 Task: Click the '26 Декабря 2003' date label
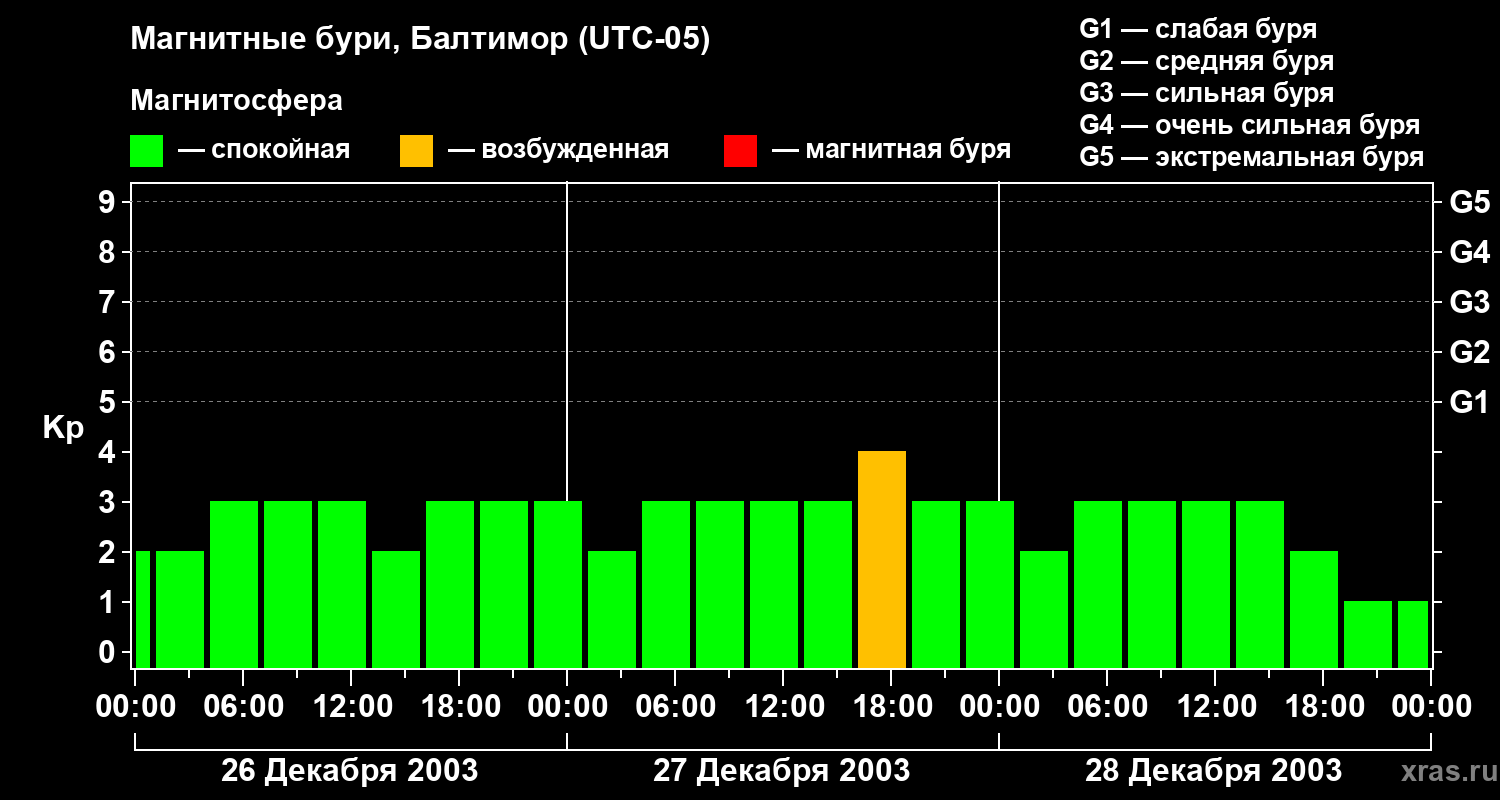tap(349, 771)
